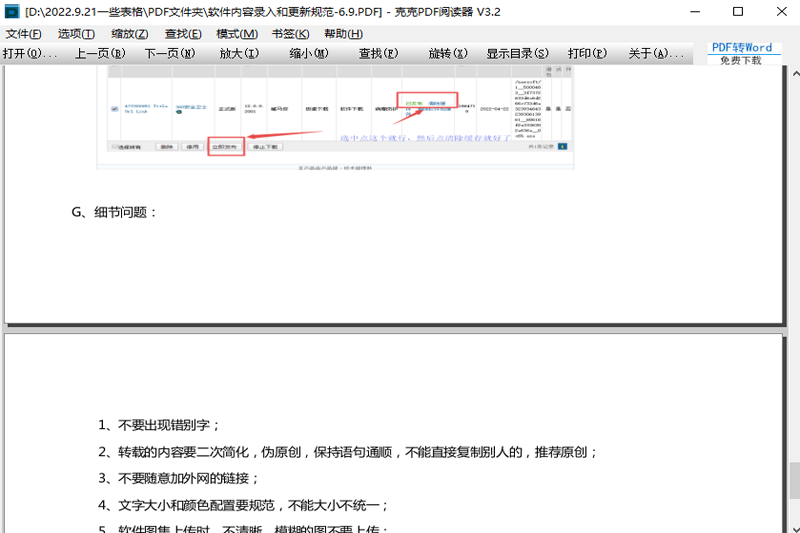Open the 关于(A)... about dialog
The height and width of the screenshot is (533, 800).
click(655, 53)
